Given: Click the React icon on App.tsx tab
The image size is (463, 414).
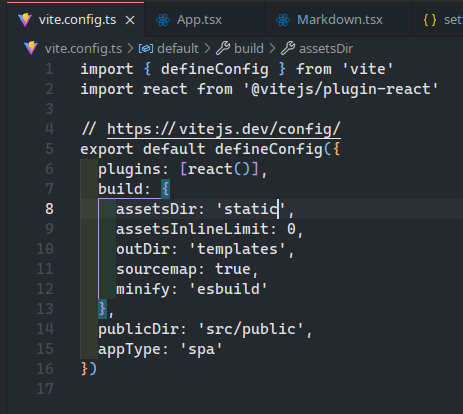Looking at the screenshot, I should (x=163, y=20).
